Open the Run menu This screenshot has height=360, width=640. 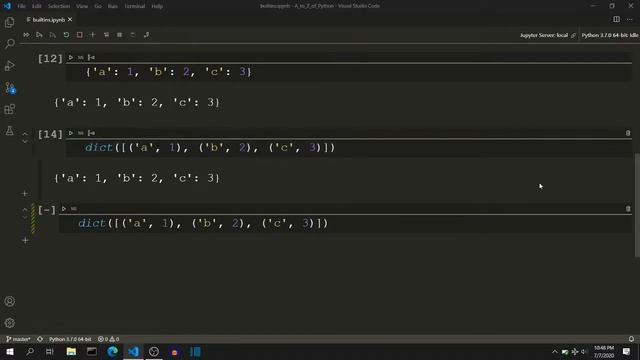(113, 6)
